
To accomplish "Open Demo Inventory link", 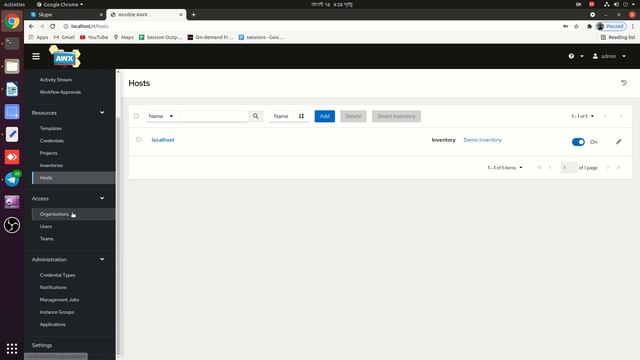I will 482,140.
